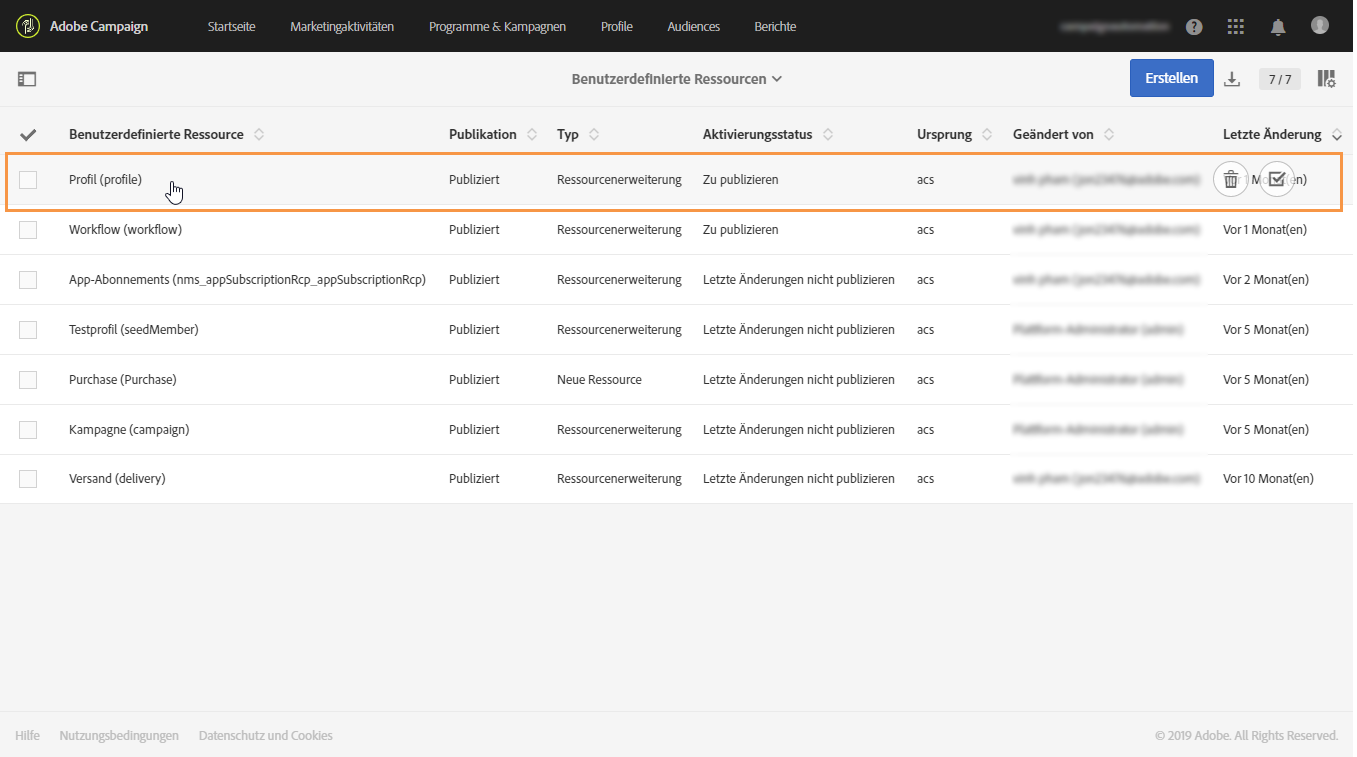Go to Programme & Kampagnen

click(497, 27)
